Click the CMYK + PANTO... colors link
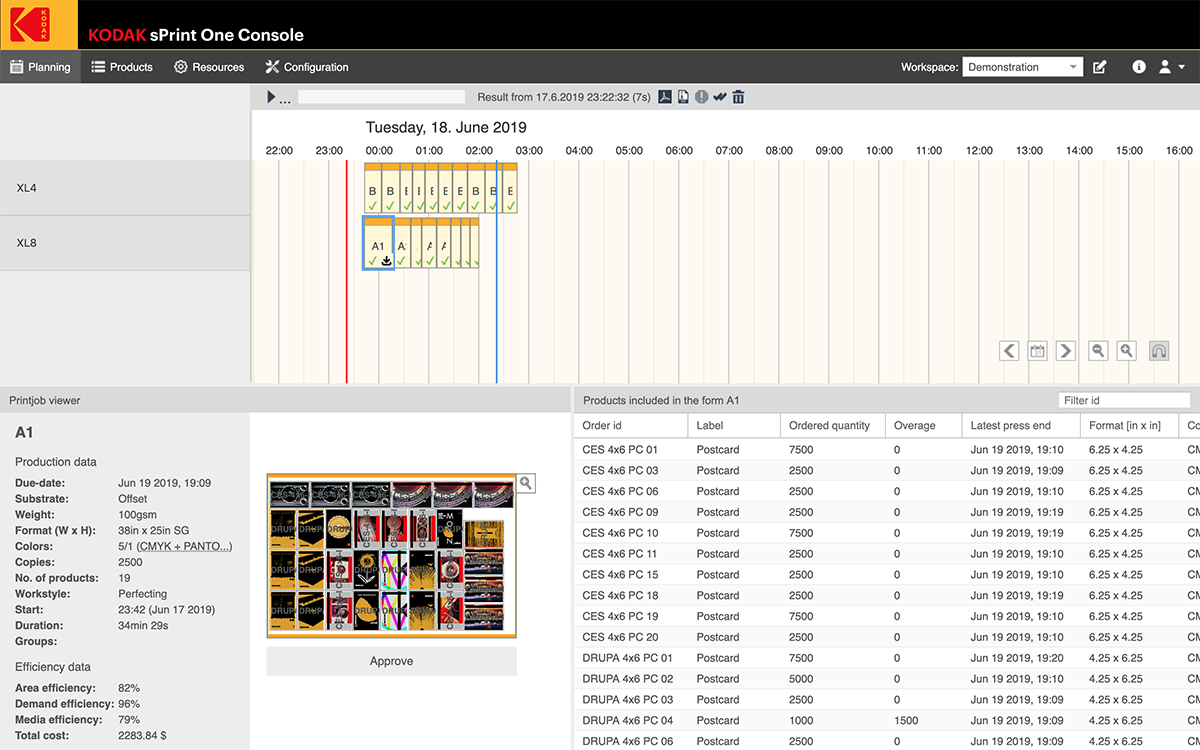Viewport: 1200px width, 750px height. coord(184,547)
